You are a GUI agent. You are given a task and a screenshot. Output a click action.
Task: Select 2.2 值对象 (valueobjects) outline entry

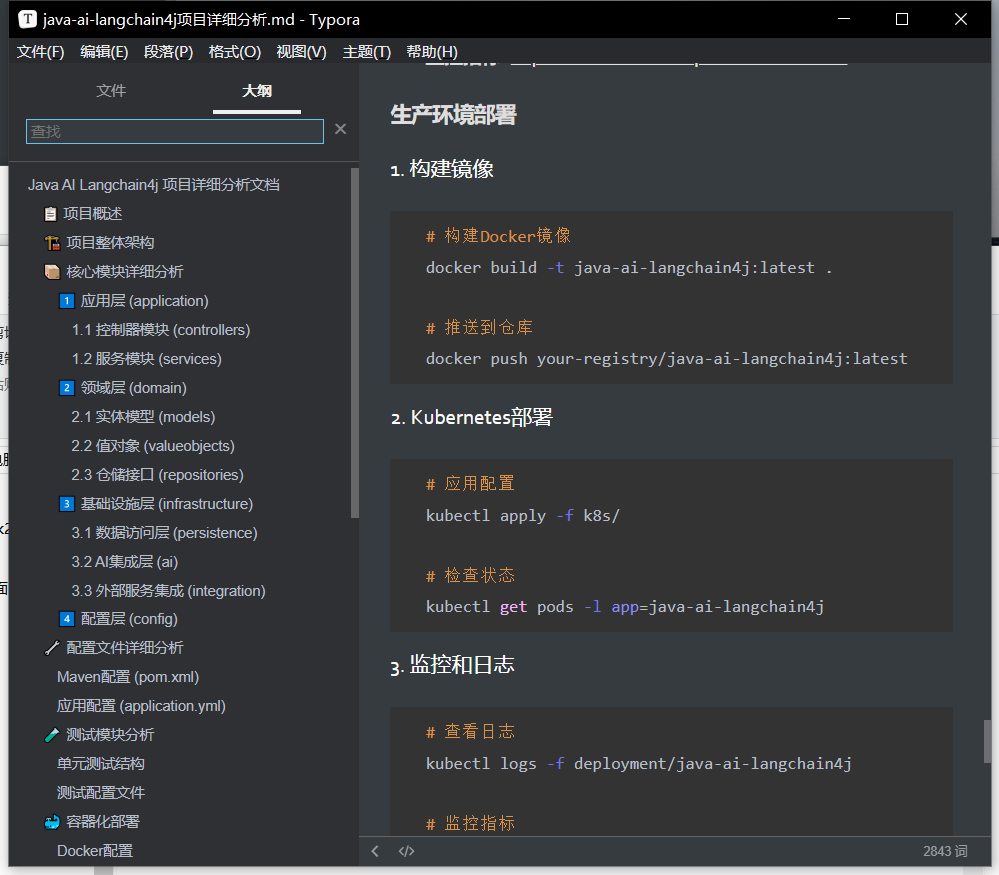point(153,446)
